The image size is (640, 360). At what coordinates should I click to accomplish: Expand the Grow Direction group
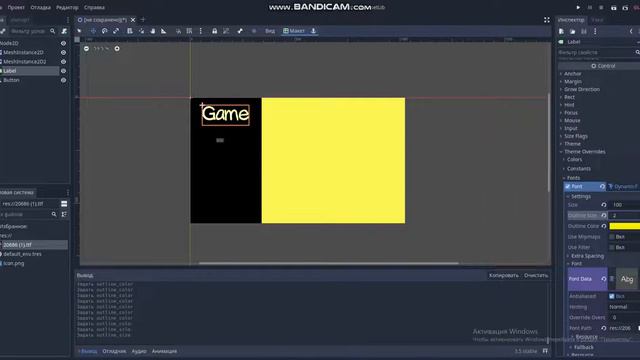tap(582, 89)
